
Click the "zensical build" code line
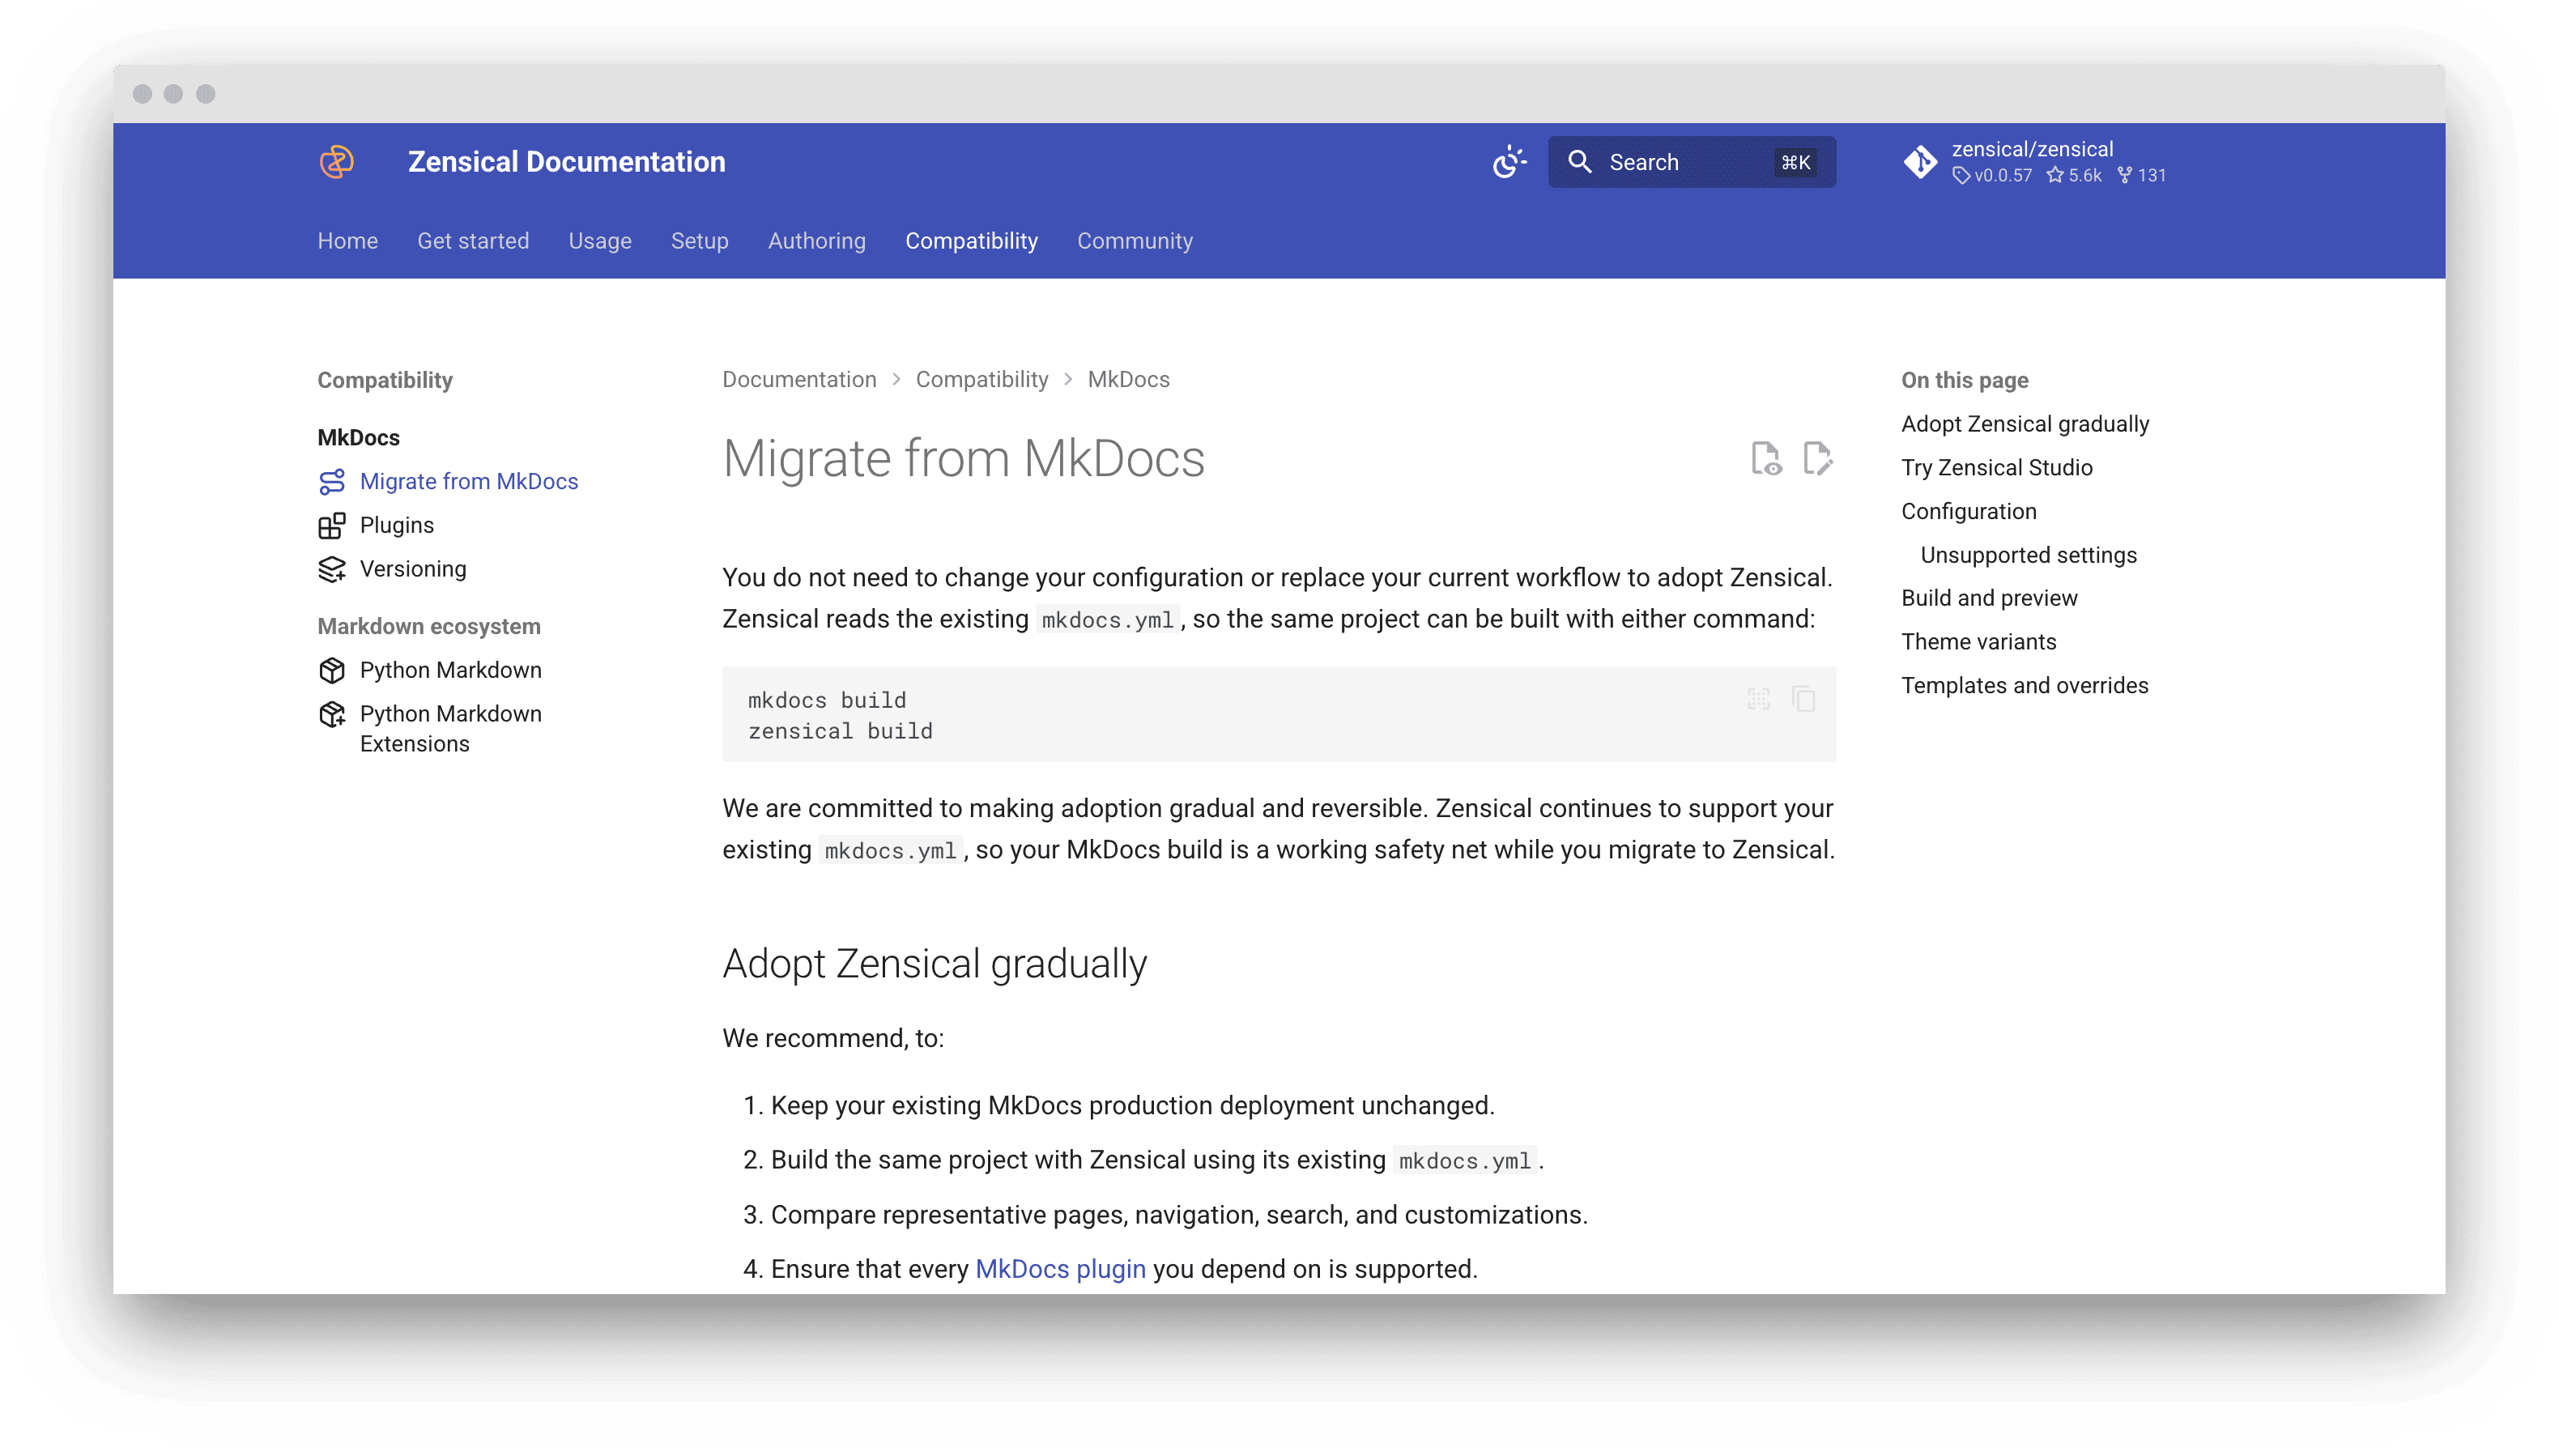[x=840, y=731]
